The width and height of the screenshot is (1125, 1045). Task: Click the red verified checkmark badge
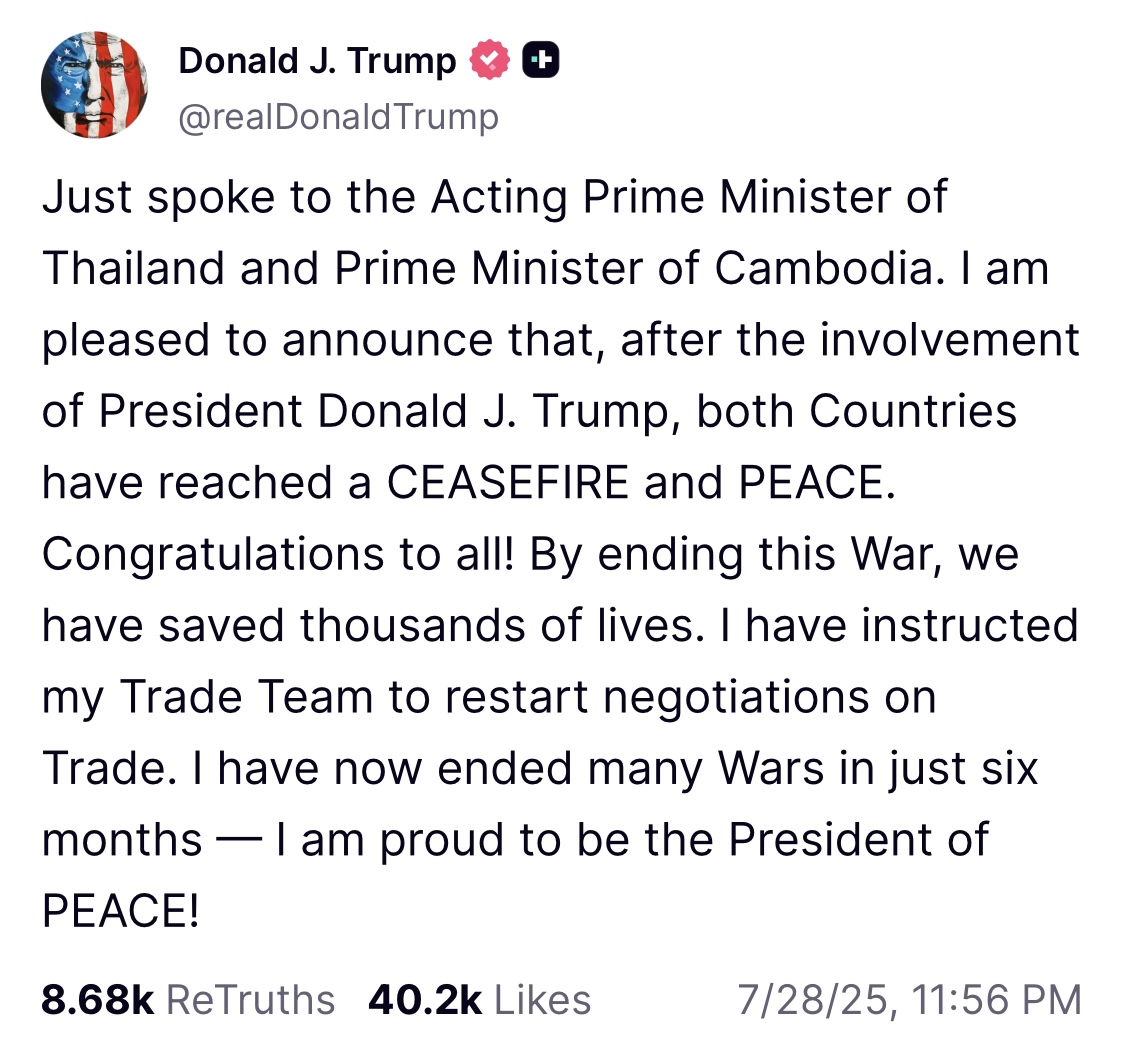coord(489,60)
